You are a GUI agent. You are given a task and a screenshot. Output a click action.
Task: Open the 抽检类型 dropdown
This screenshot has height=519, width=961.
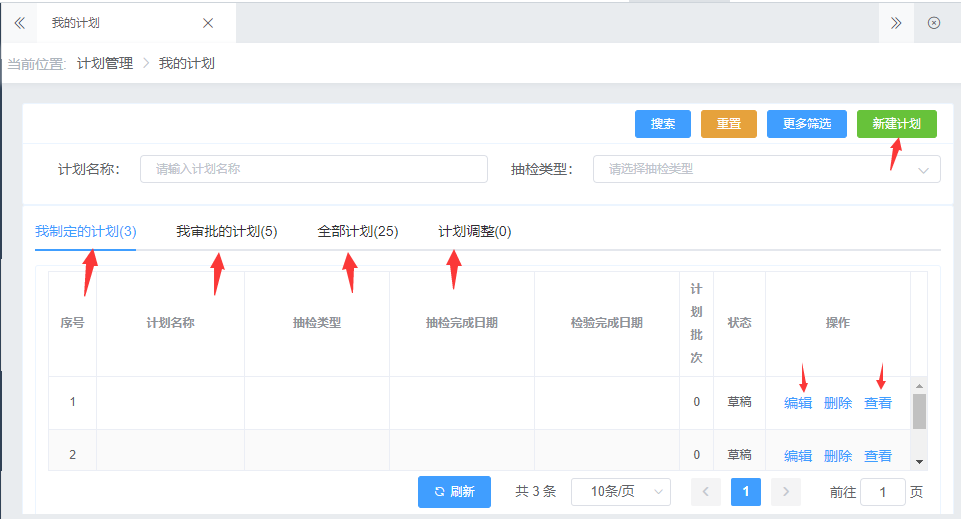coord(767,169)
